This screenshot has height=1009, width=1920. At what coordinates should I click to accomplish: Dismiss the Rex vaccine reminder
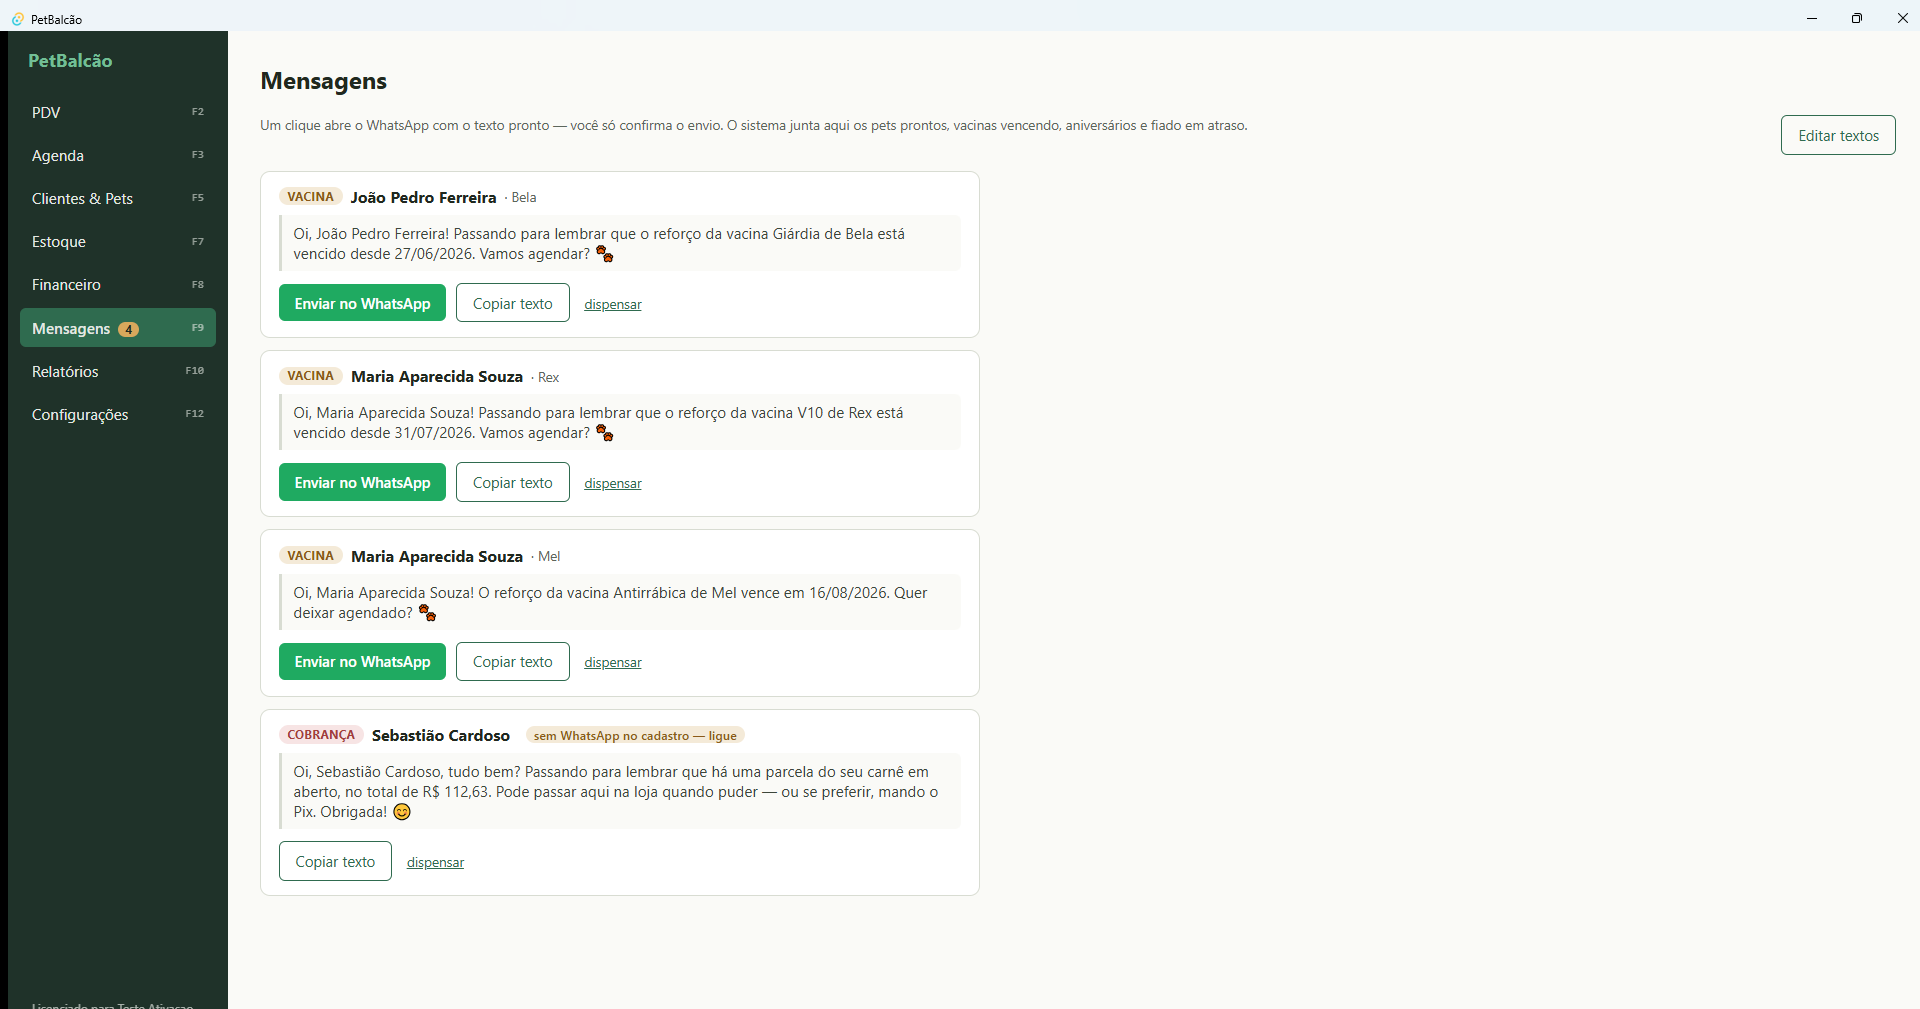tap(613, 483)
